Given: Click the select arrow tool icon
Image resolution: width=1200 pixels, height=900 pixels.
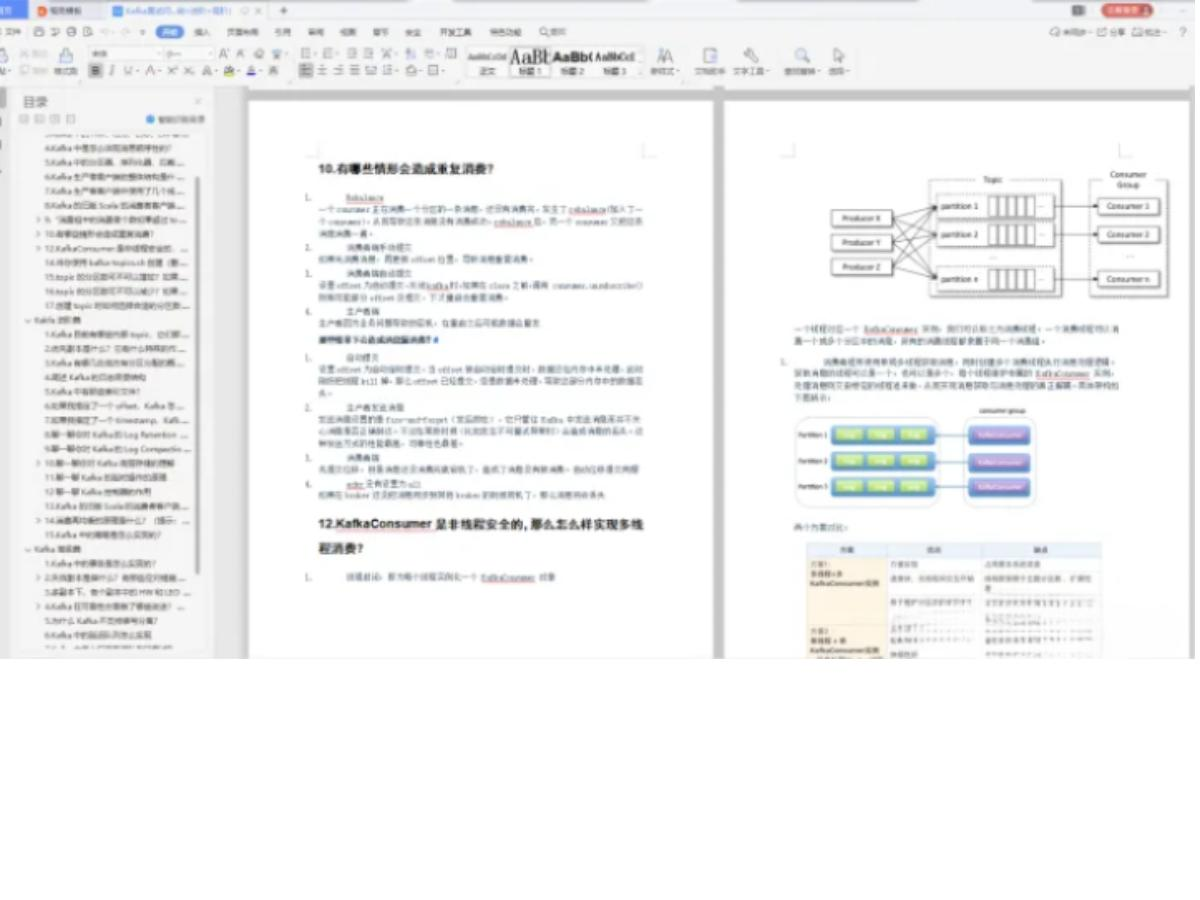Looking at the screenshot, I should 838,54.
